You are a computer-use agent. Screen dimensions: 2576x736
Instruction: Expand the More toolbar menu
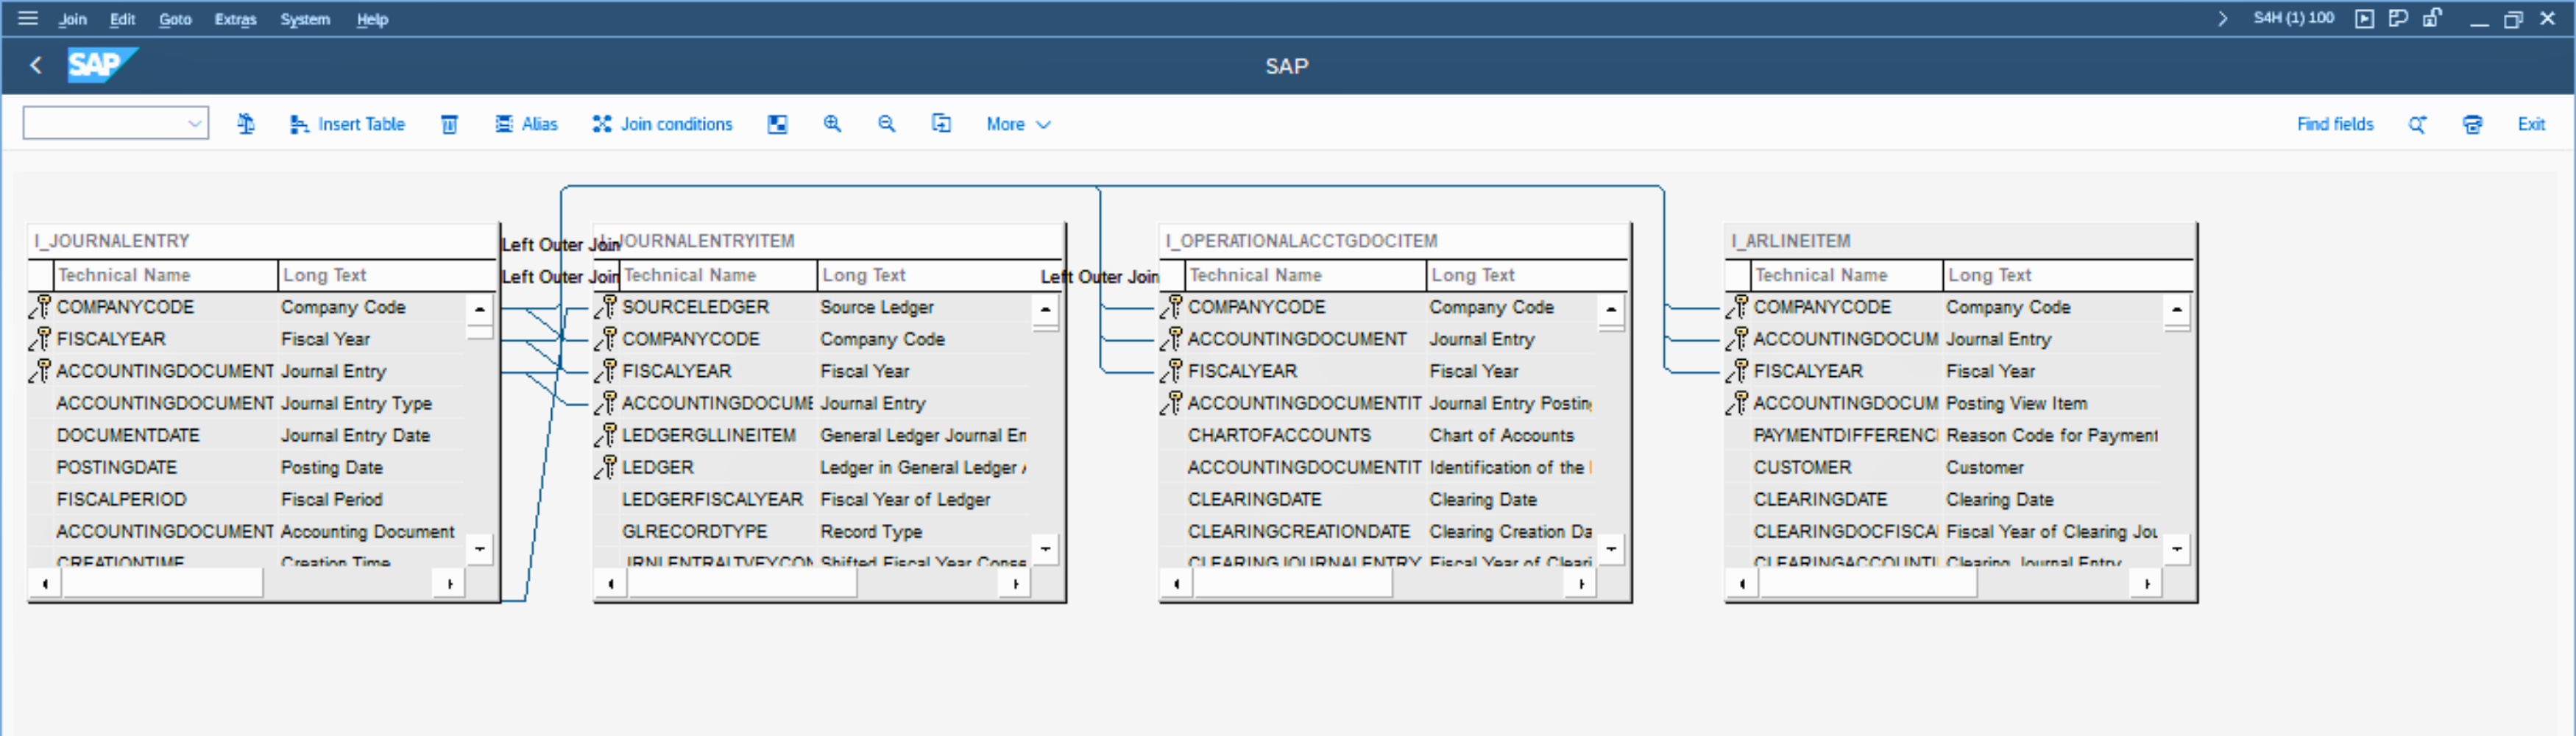coord(1017,124)
